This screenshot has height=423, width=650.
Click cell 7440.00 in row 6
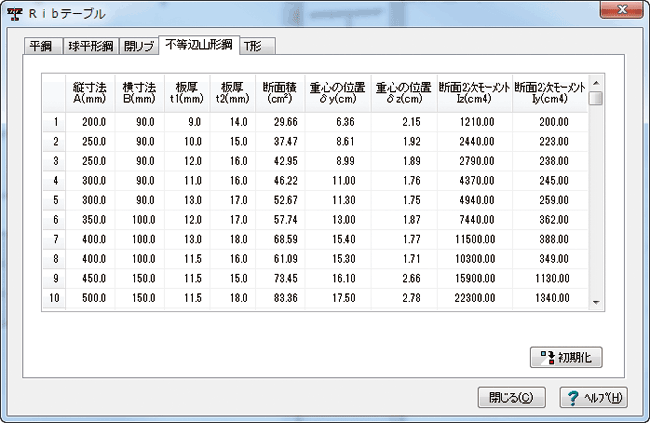(475, 220)
